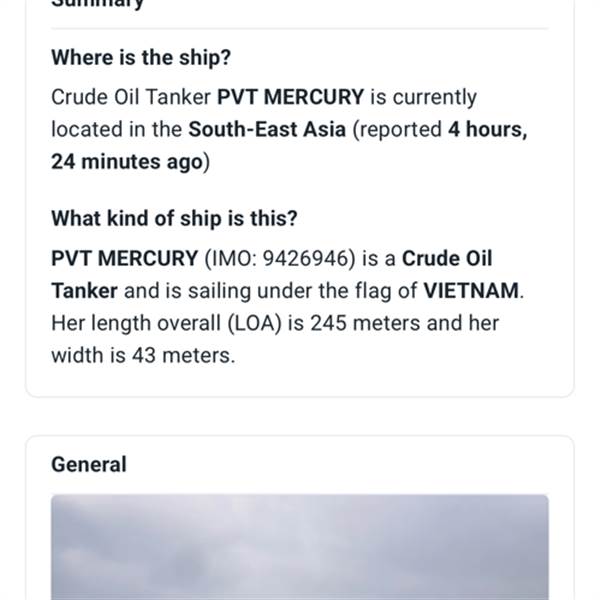Click '24 minutes ago' text
Viewport: 600px width, 600px height.
[127, 161]
